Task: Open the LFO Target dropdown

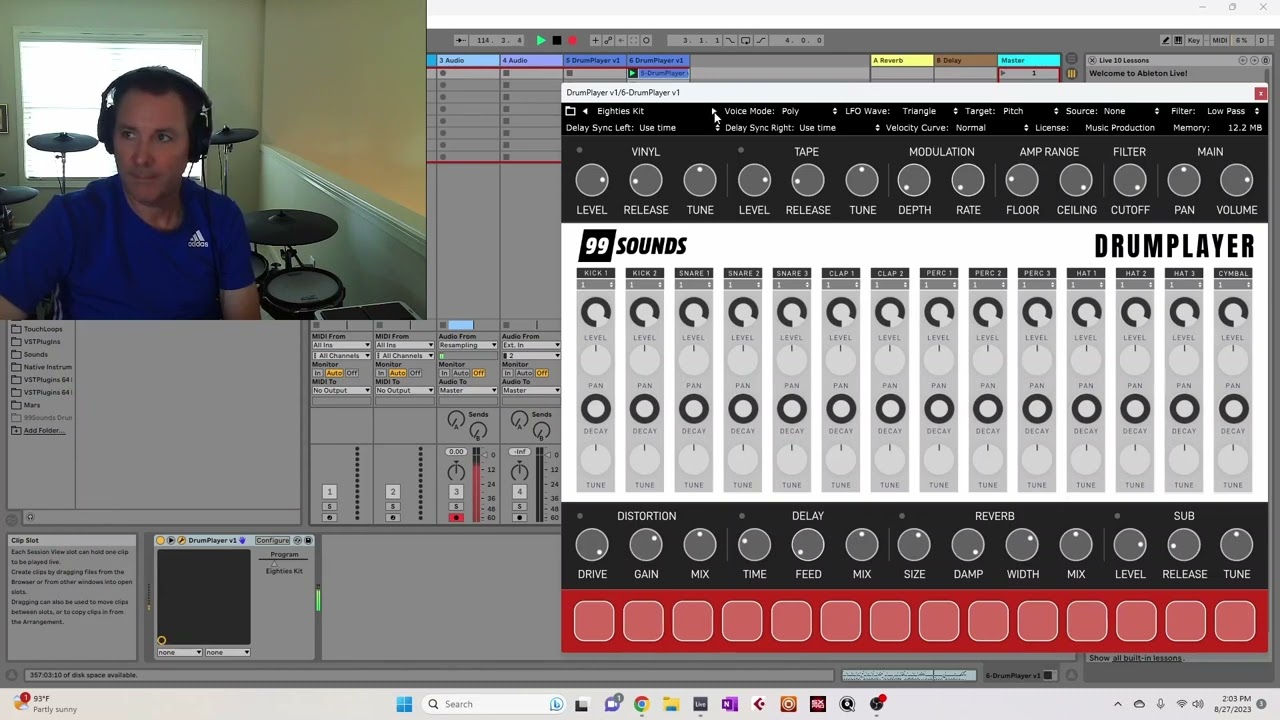Action: pos(1029,111)
